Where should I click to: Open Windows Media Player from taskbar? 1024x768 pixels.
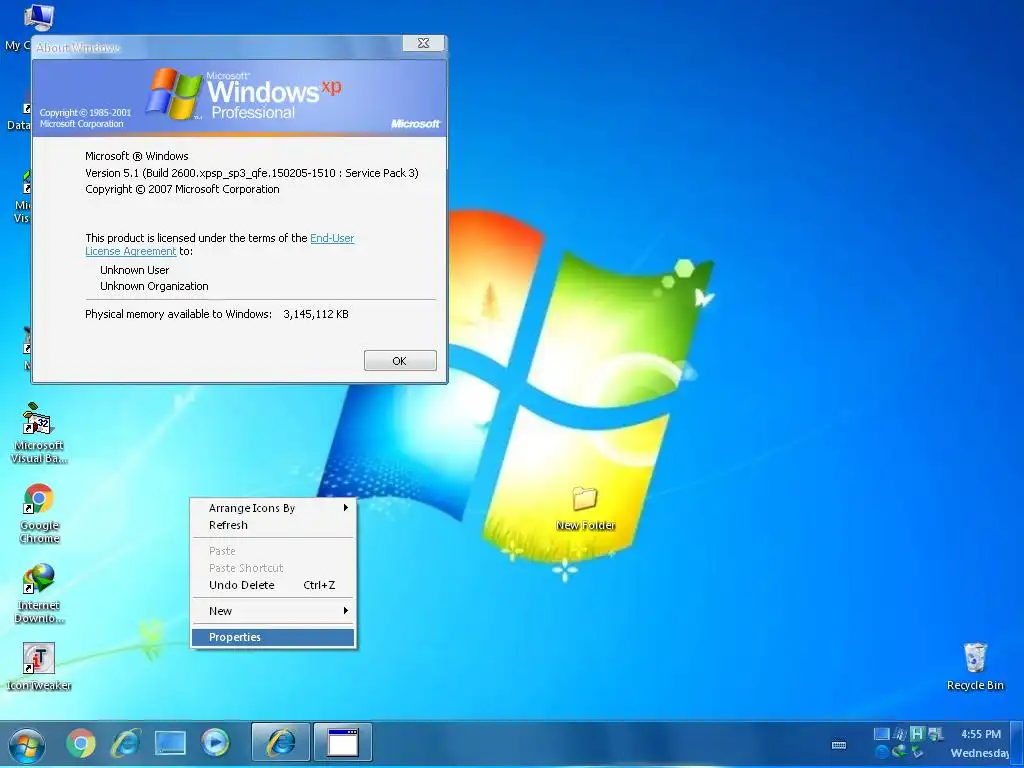click(x=216, y=743)
